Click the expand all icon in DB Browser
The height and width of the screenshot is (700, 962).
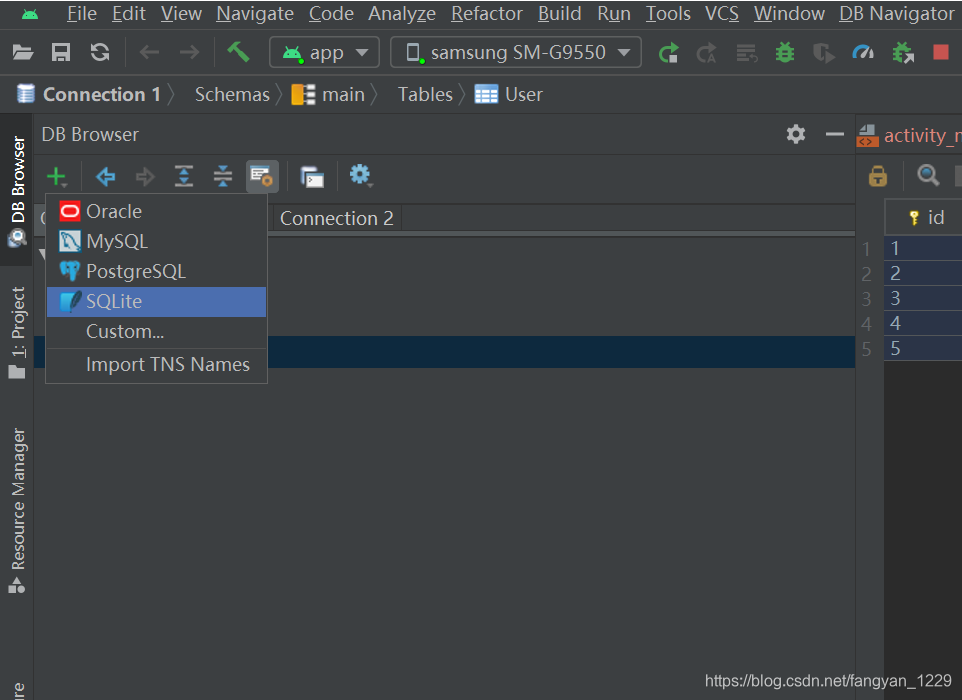point(184,176)
